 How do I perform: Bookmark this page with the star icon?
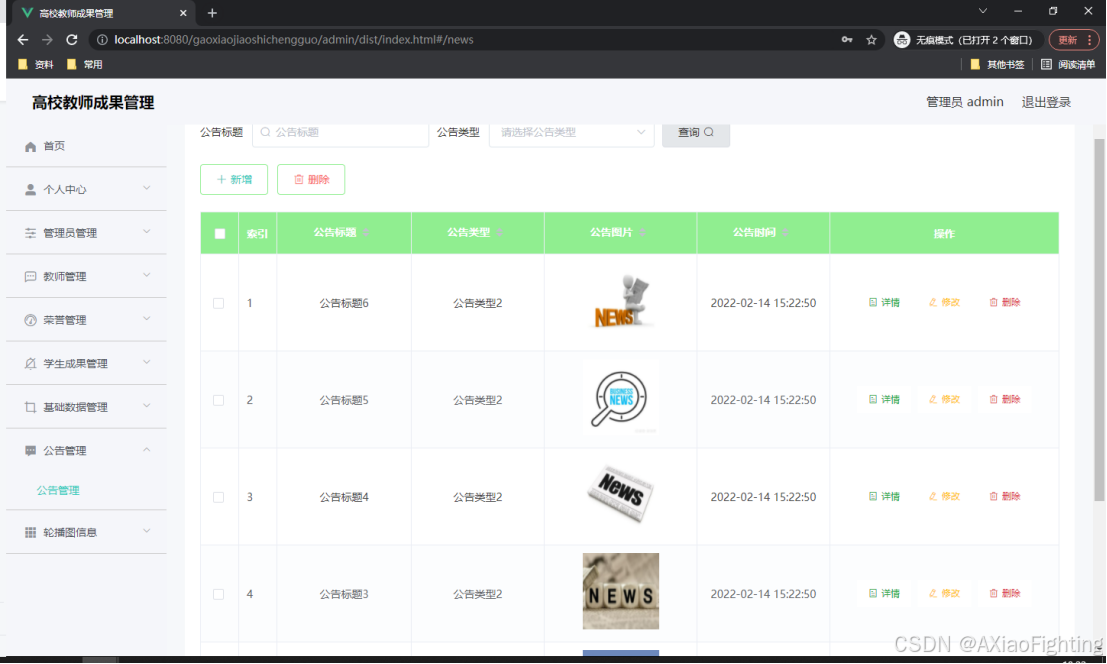tap(871, 40)
